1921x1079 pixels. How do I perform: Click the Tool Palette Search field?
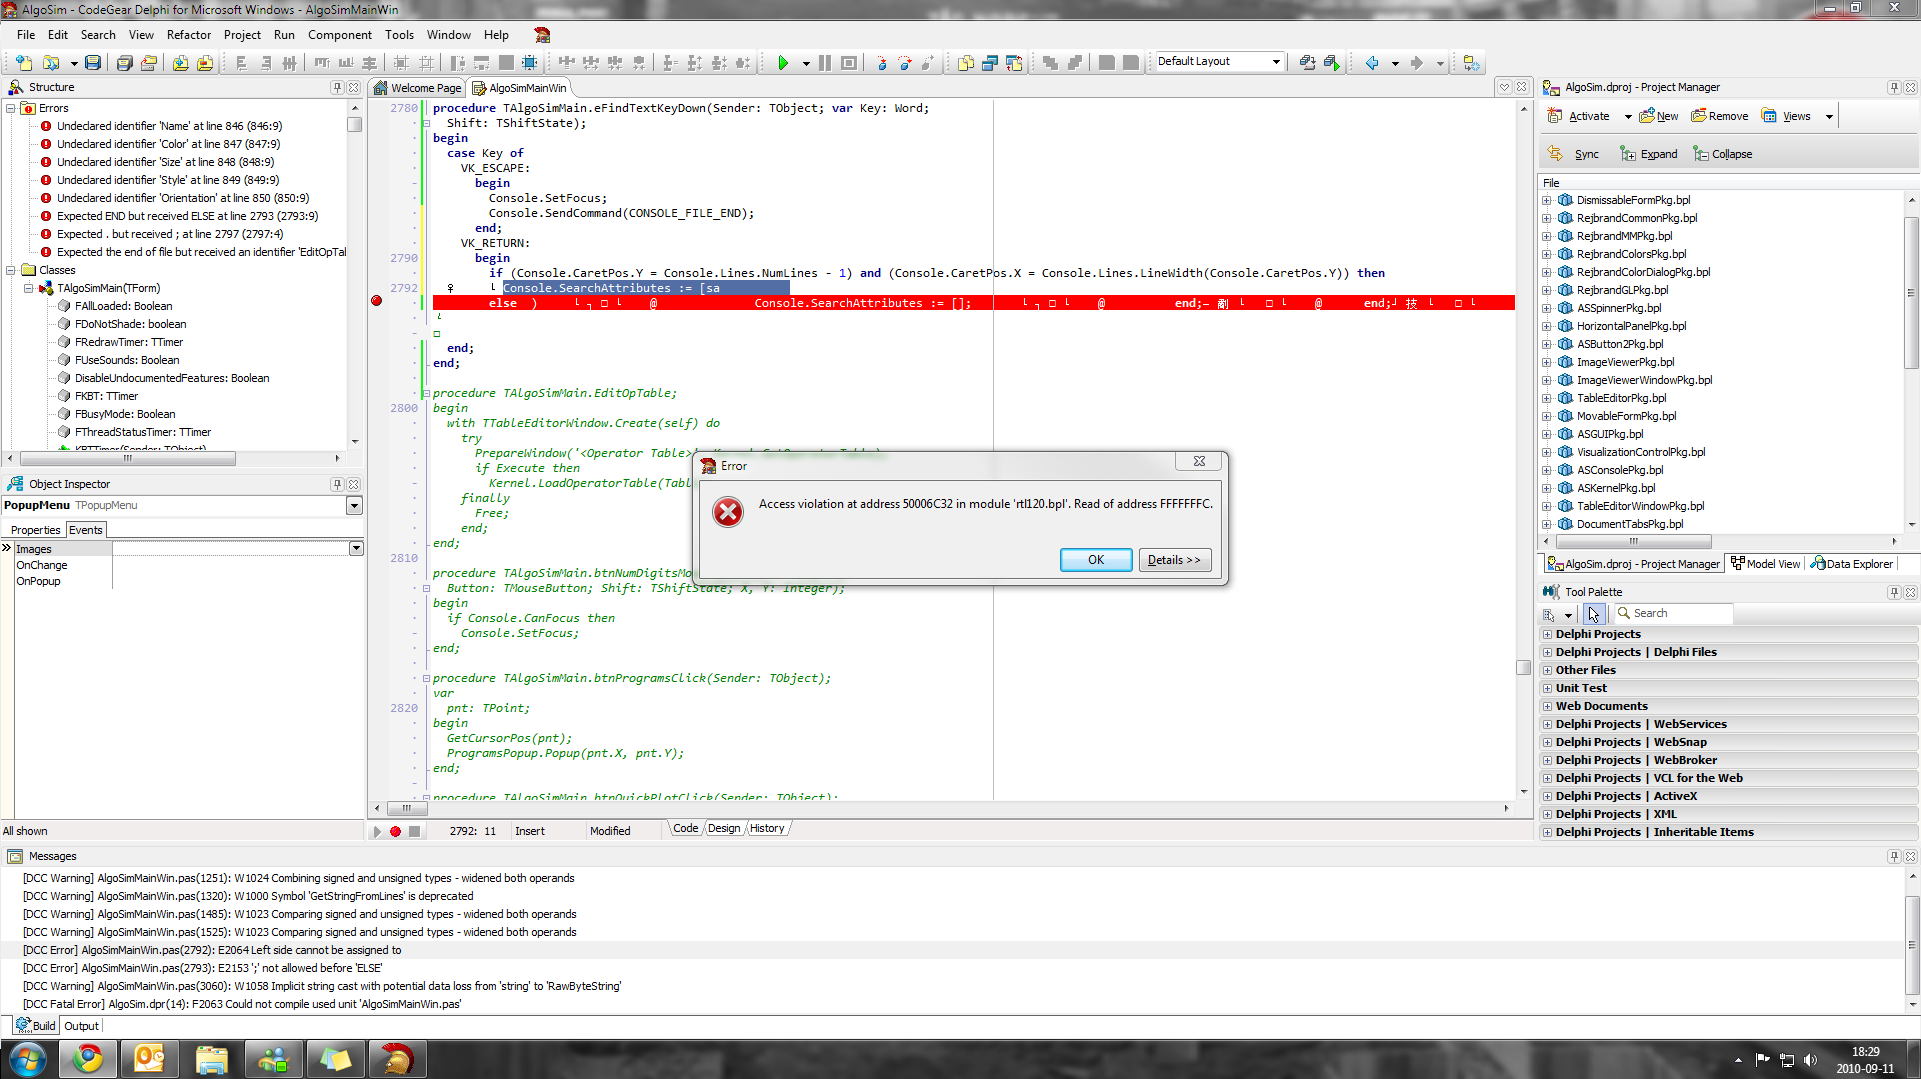1673,614
